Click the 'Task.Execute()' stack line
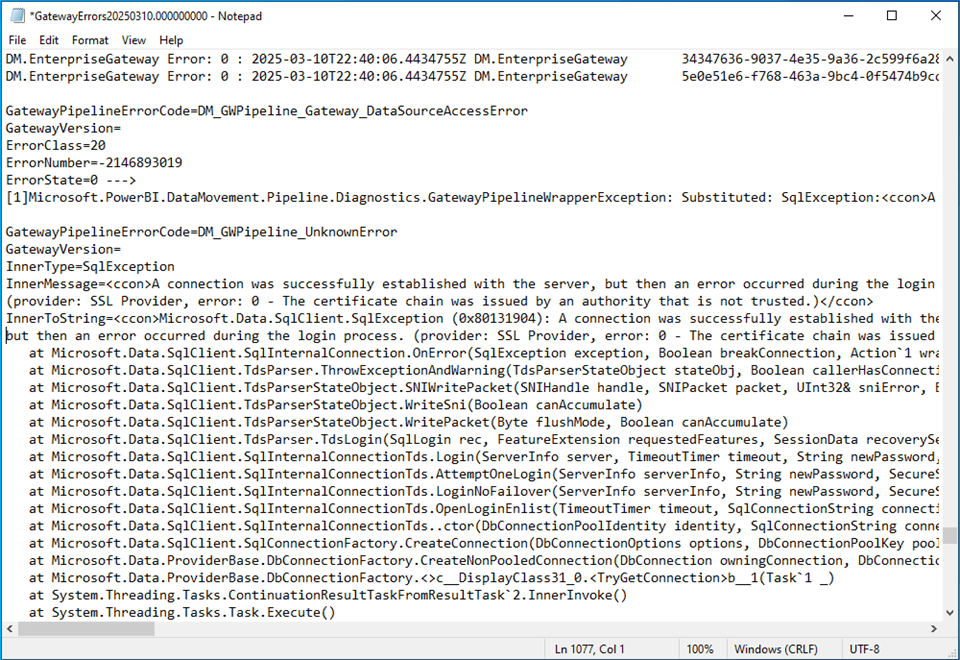The width and height of the screenshot is (960, 660). (x=182, y=612)
